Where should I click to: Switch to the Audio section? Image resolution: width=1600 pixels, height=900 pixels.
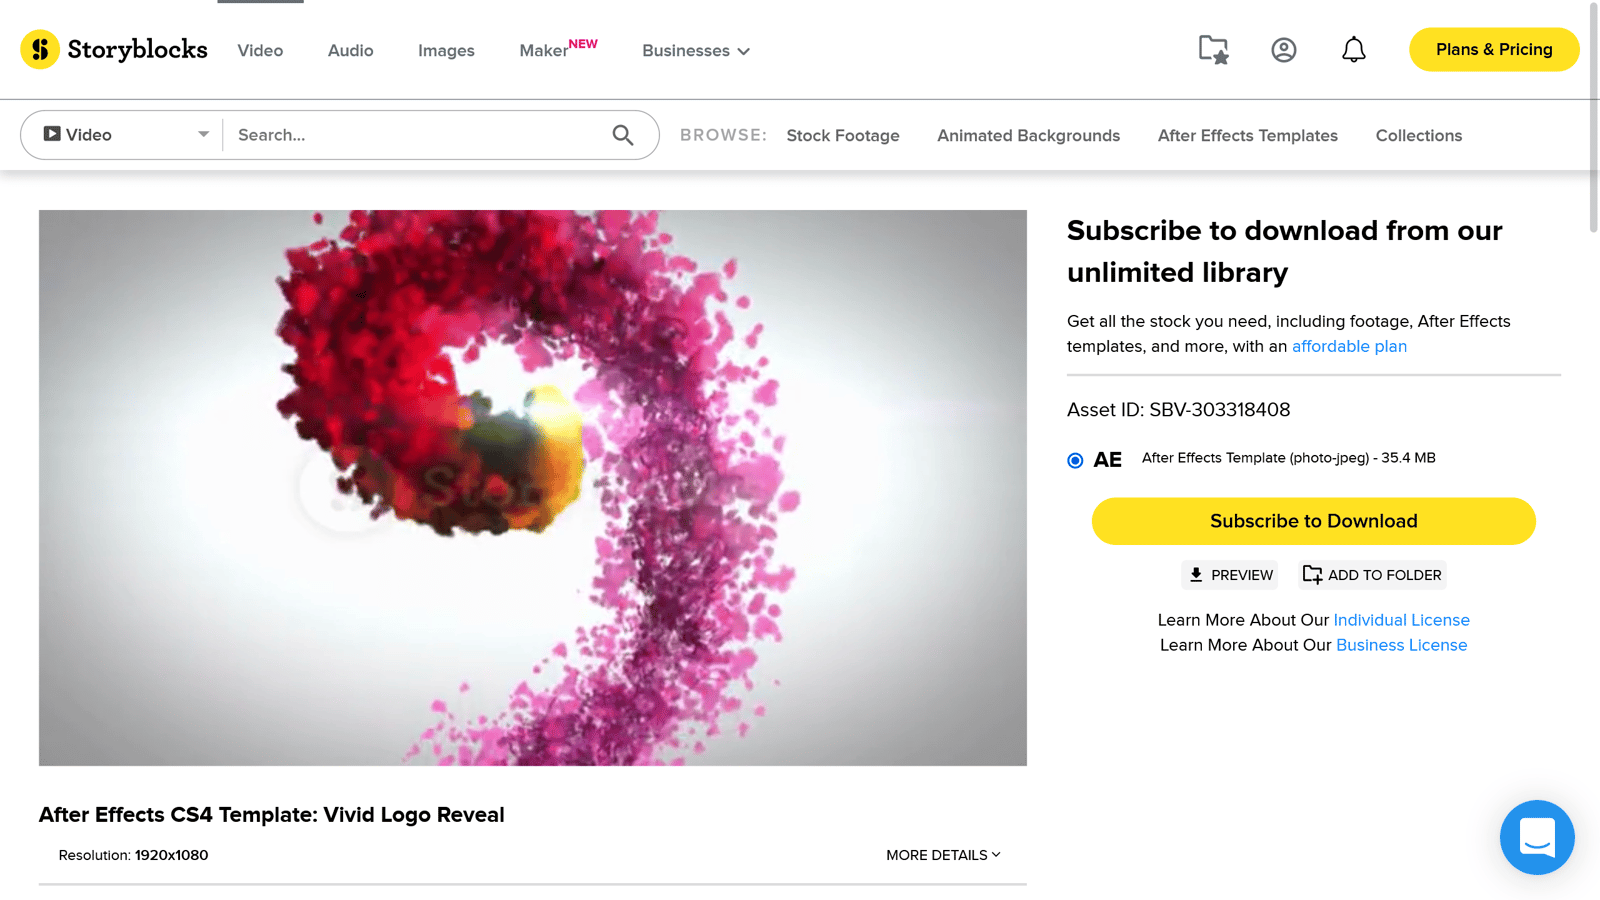pyautogui.click(x=350, y=50)
